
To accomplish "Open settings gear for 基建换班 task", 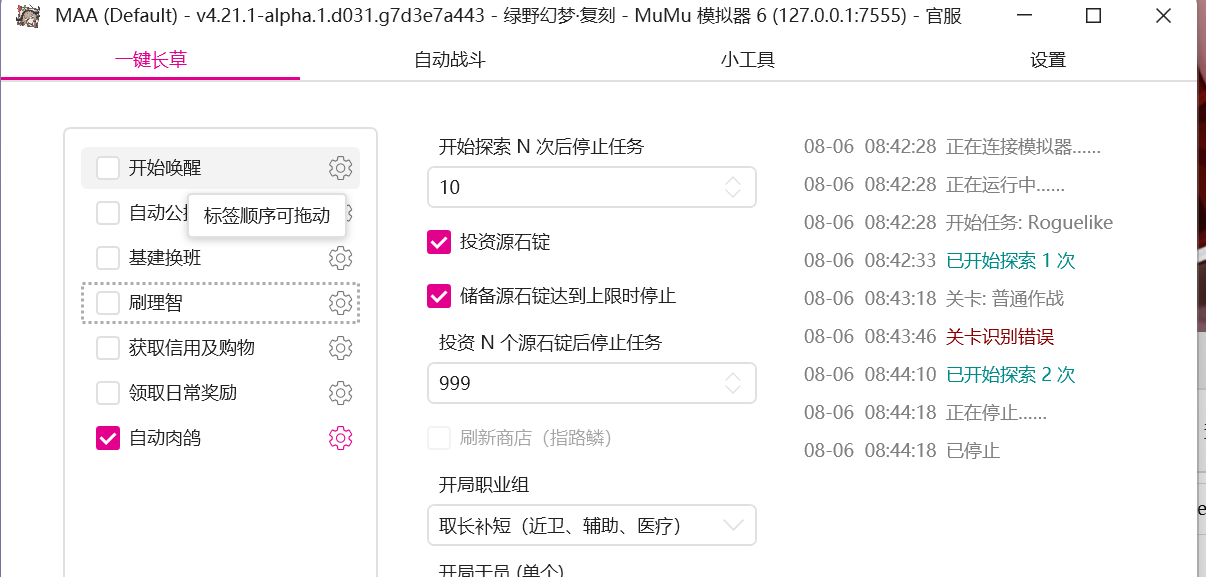I will click(x=340, y=257).
